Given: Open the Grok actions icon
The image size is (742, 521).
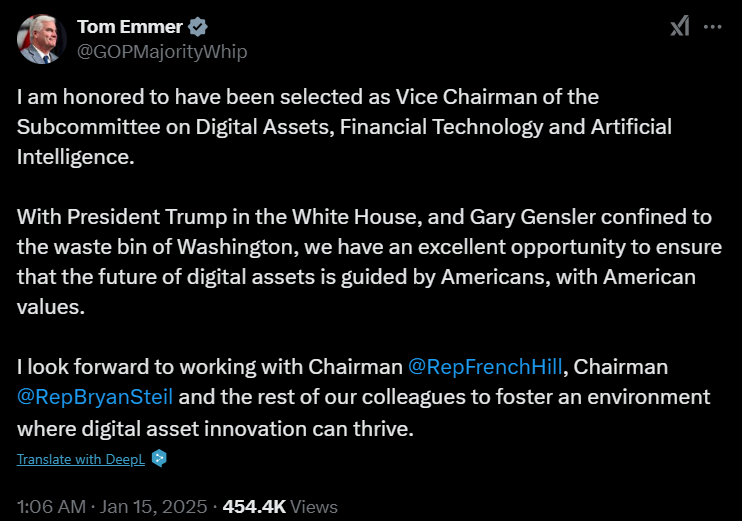Looking at the screenshot, I should 680,27.
